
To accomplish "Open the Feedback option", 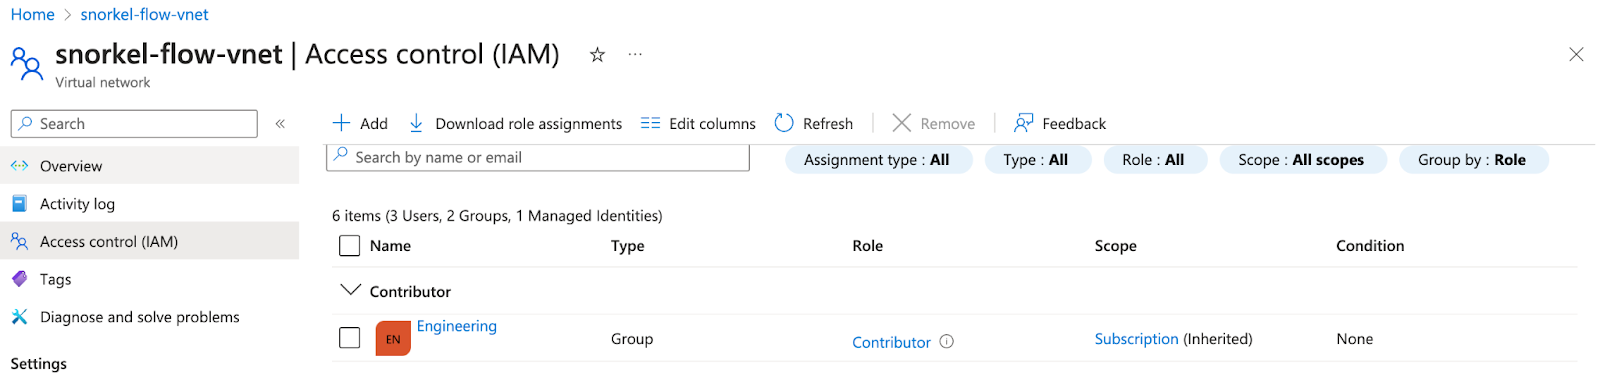I will pos(1060,123).
